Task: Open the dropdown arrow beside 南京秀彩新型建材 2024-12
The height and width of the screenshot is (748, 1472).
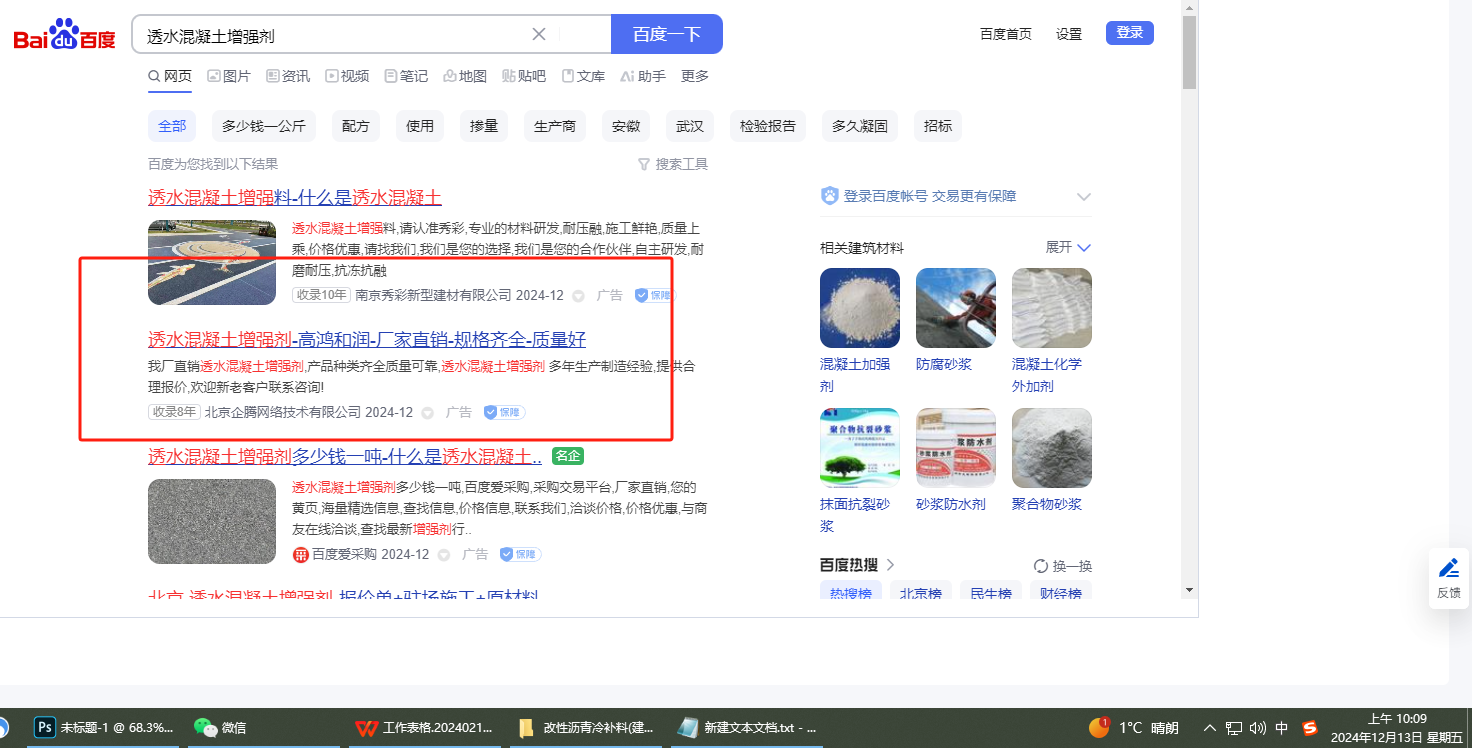Action: (578, 296)
